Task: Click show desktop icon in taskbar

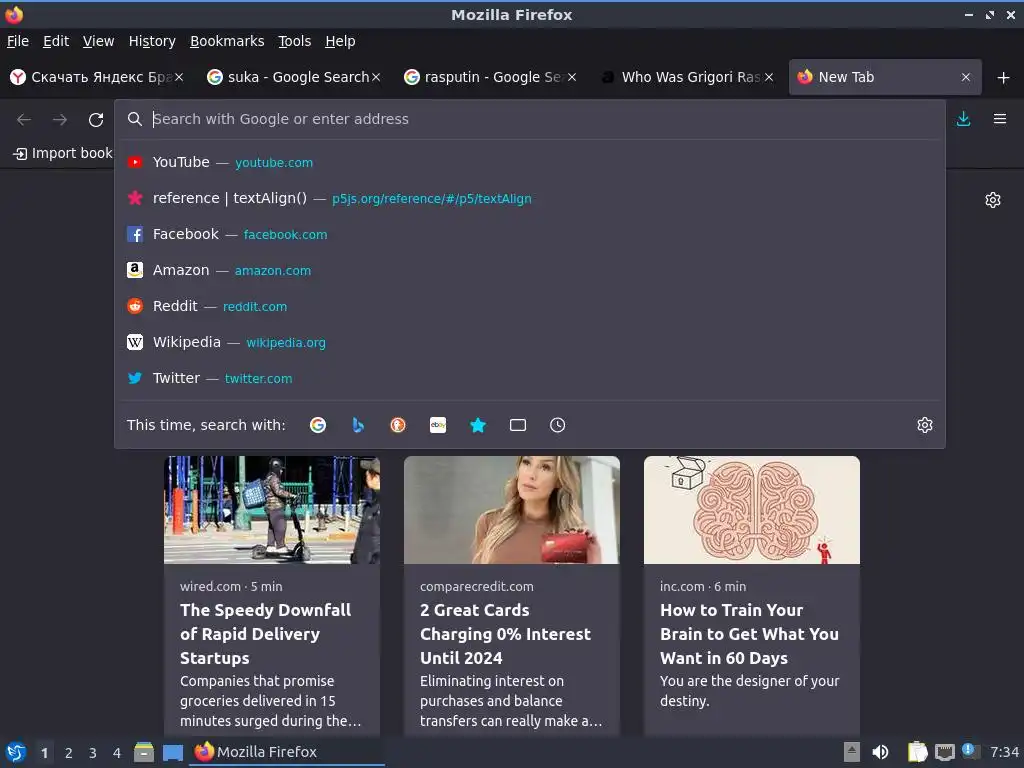Action: pyautogui.click(x=173, y=753)
